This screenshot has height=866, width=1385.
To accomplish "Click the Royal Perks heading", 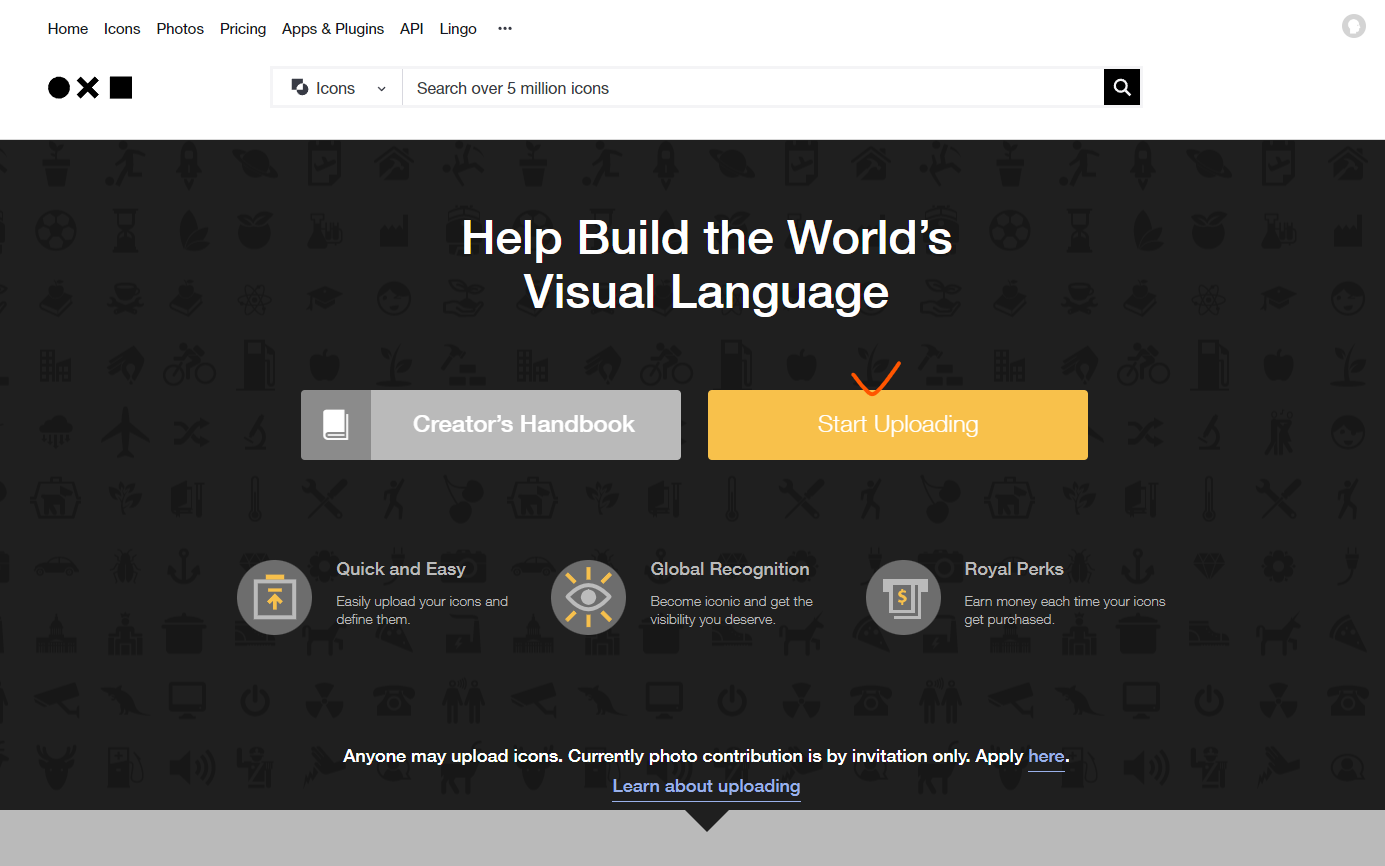I will click(x=1014, y=569).
